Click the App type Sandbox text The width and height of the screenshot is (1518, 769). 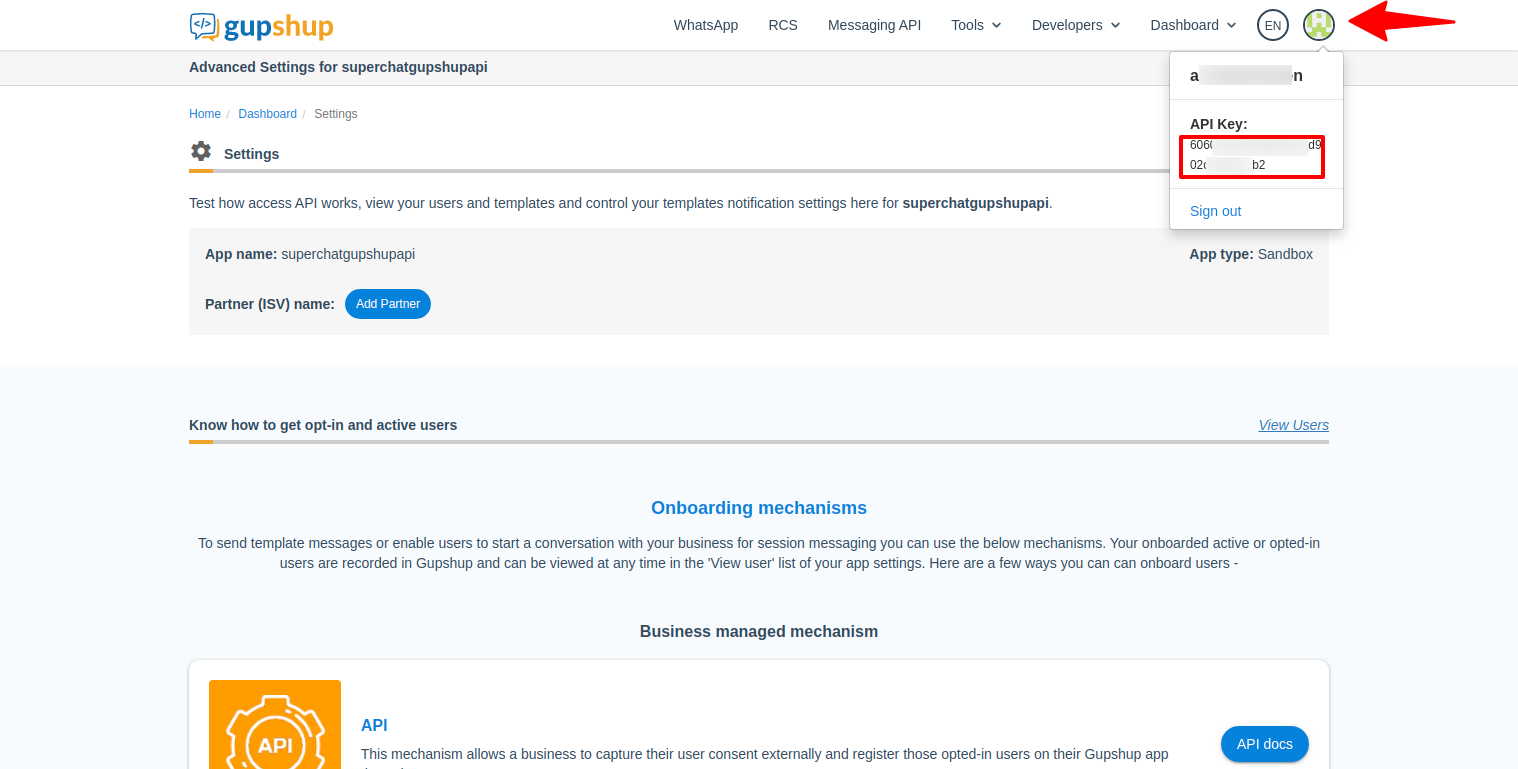pos(1251,254)
